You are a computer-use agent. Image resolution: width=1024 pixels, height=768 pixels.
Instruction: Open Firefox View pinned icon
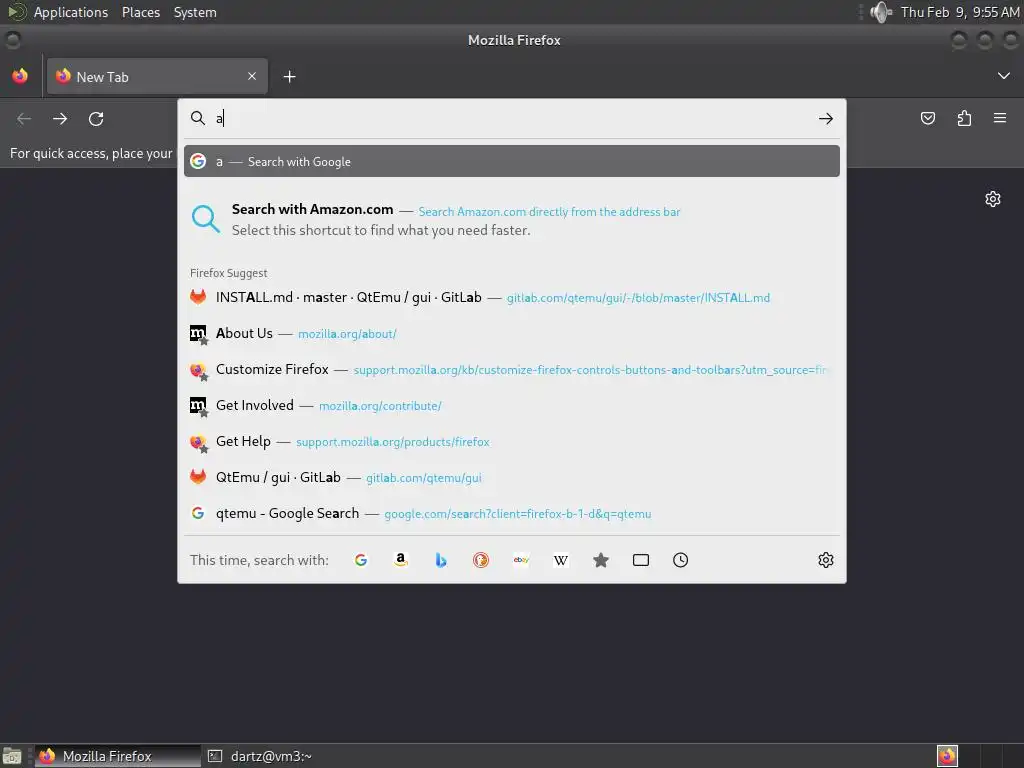(x=20, y=76)
